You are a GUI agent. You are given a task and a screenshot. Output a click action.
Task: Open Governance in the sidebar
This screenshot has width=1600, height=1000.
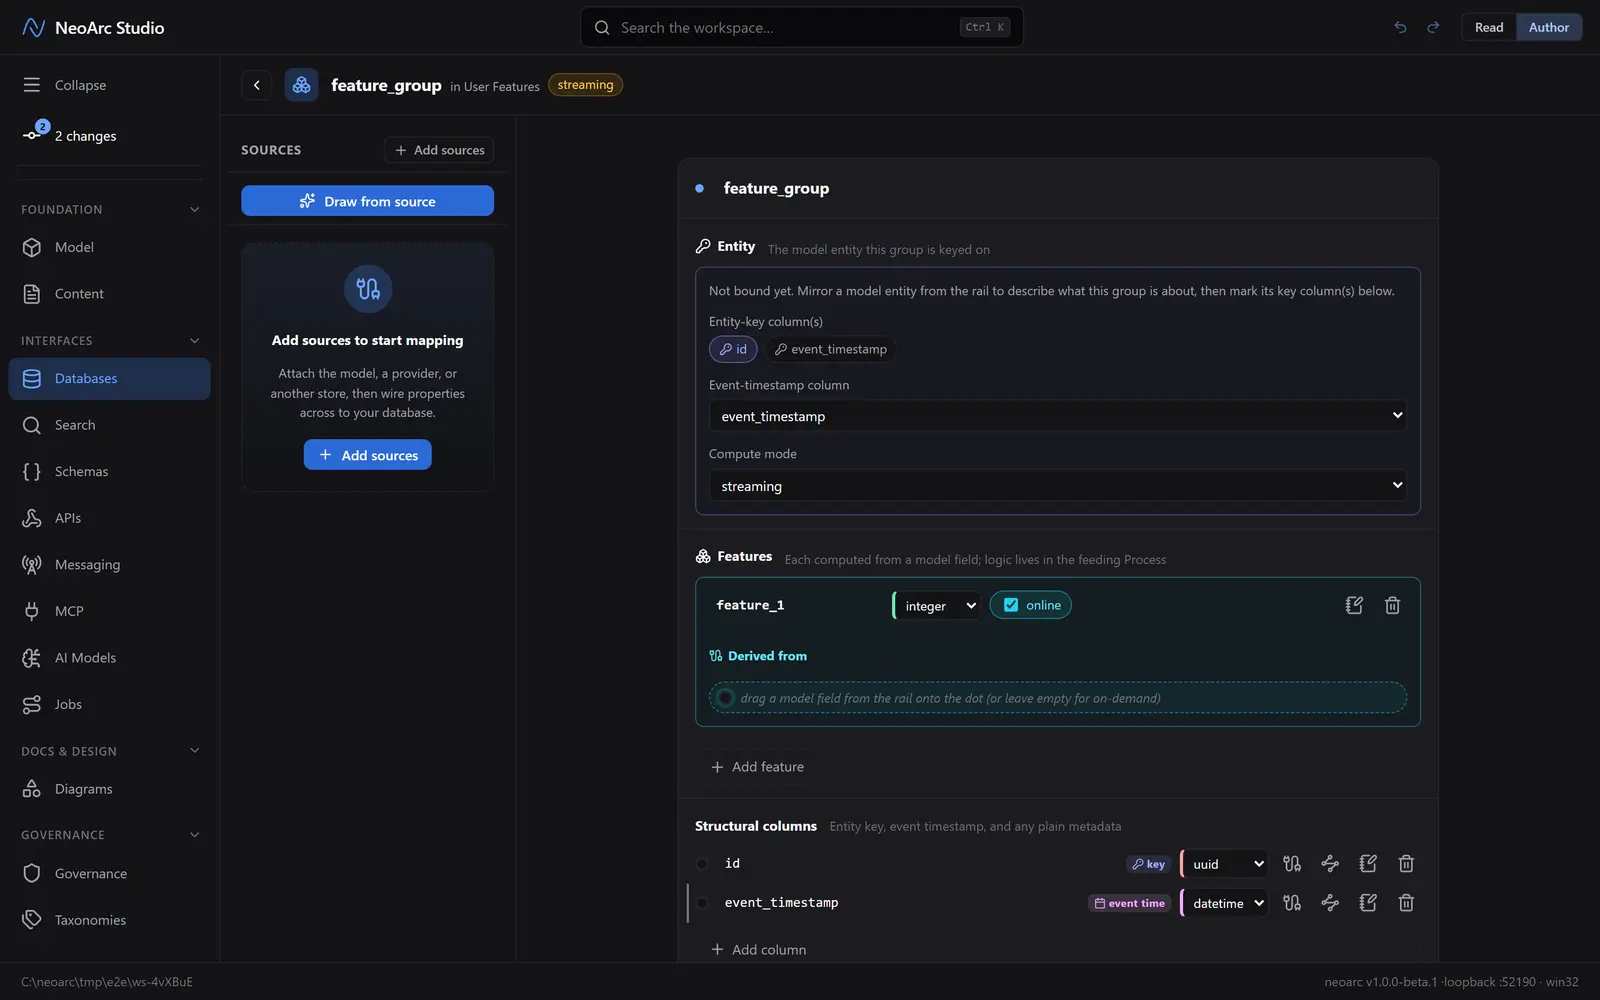[110, 873]
